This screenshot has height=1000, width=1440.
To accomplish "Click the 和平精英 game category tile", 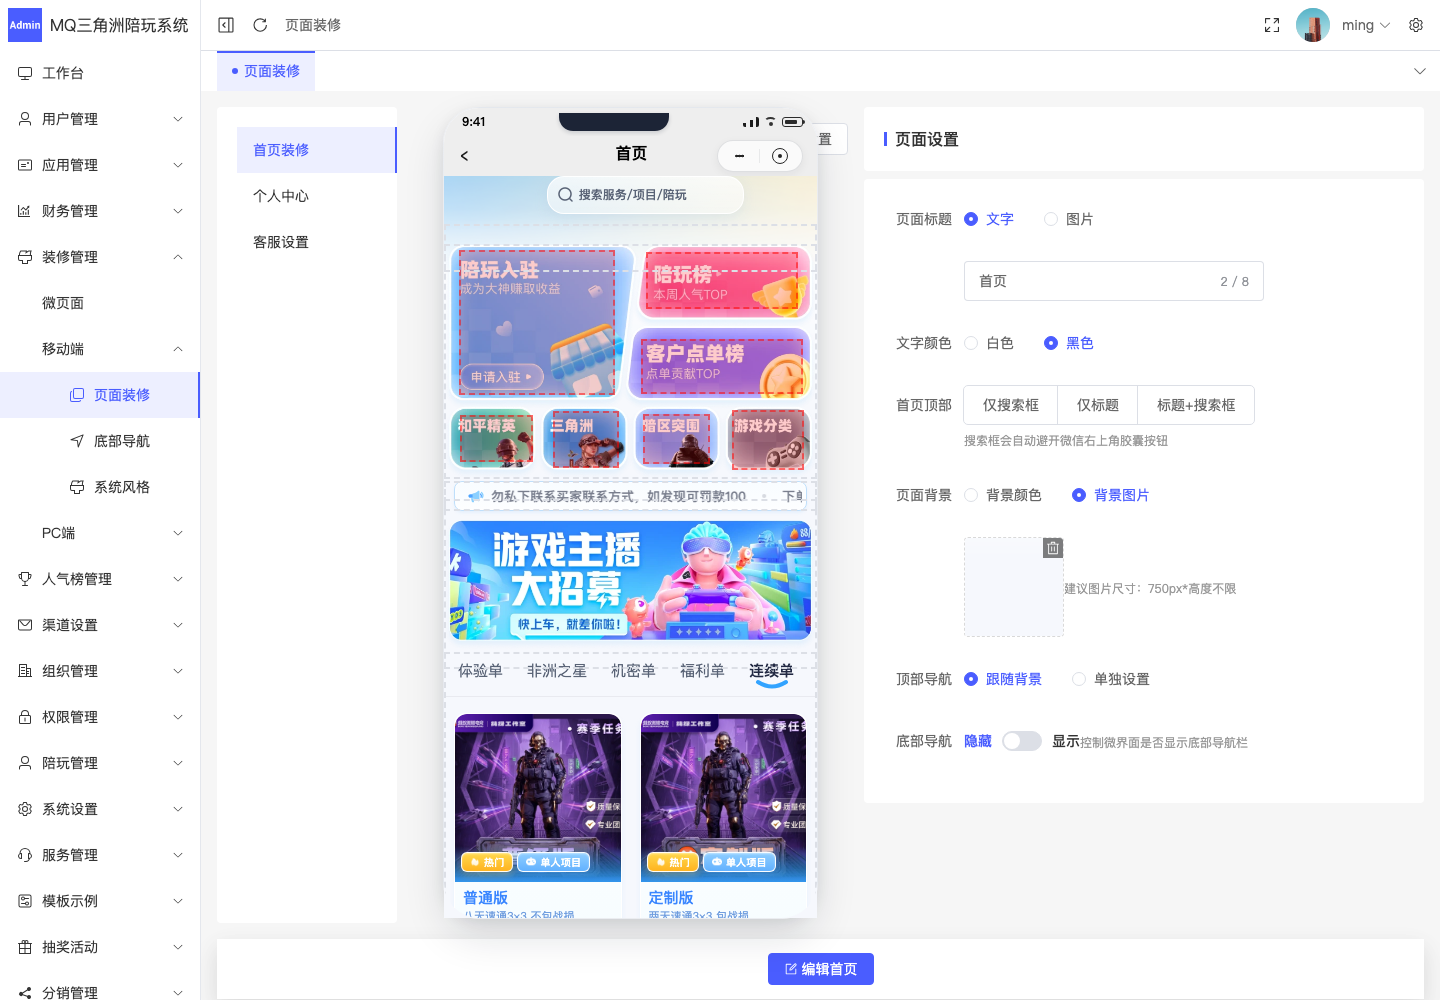I will 492,439.
